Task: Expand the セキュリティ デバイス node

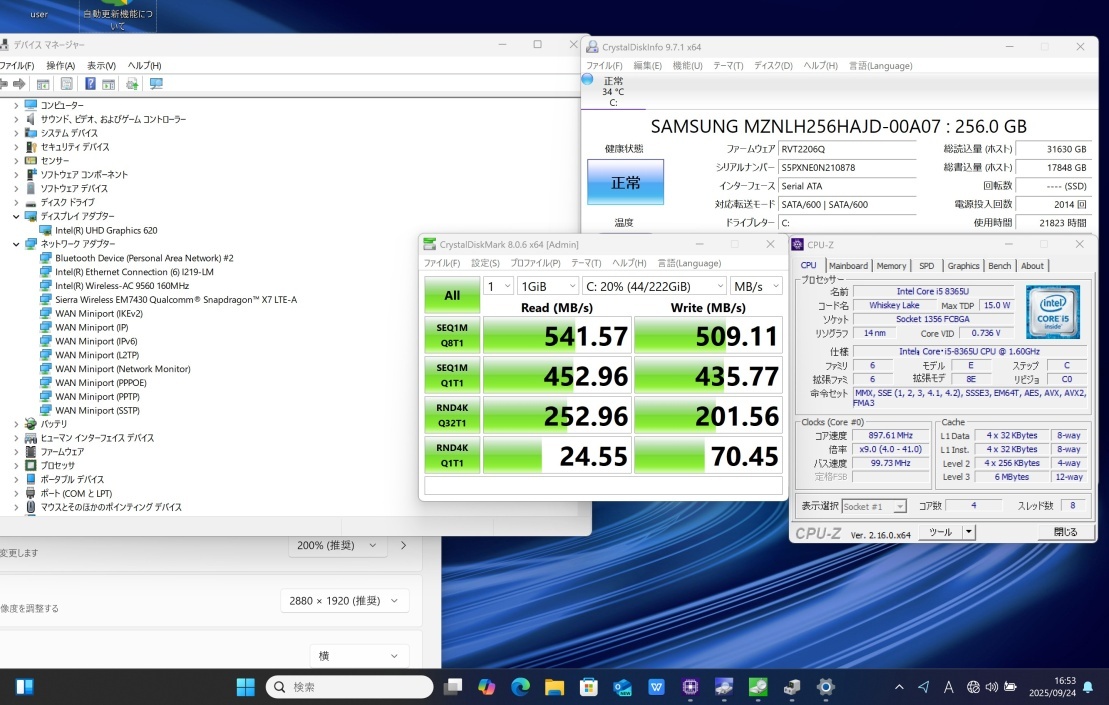Action: pyautogui.click(x=16, y=147)
